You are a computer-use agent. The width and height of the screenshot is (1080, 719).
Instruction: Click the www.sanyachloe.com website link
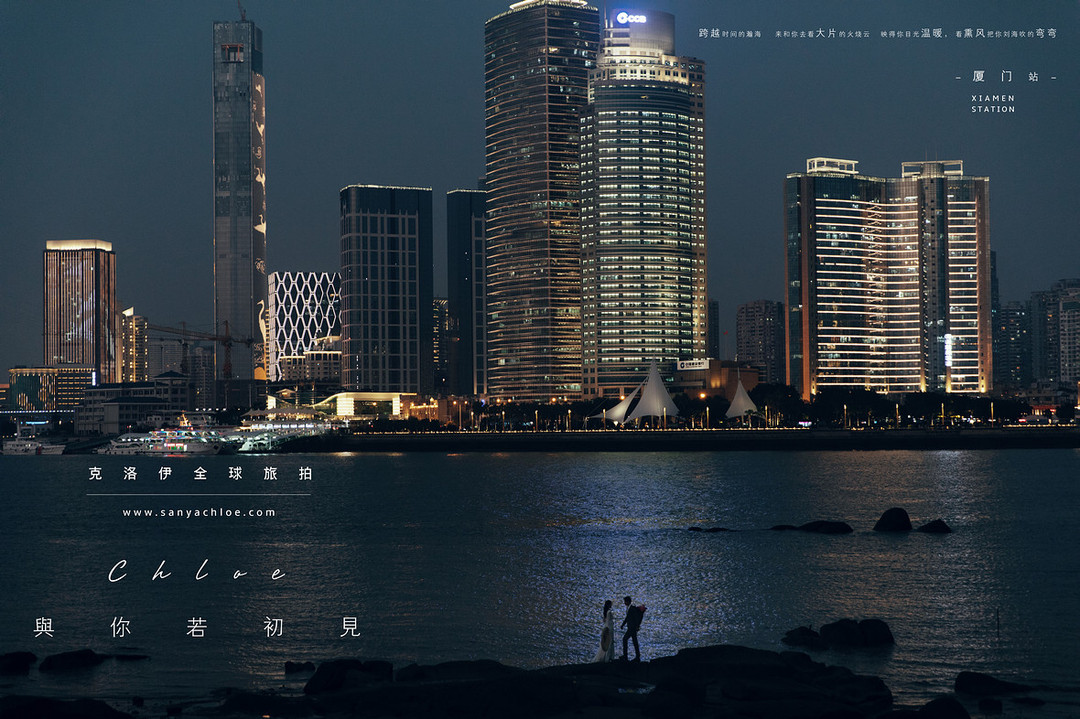pyautogui.click(x=199, y=512)
